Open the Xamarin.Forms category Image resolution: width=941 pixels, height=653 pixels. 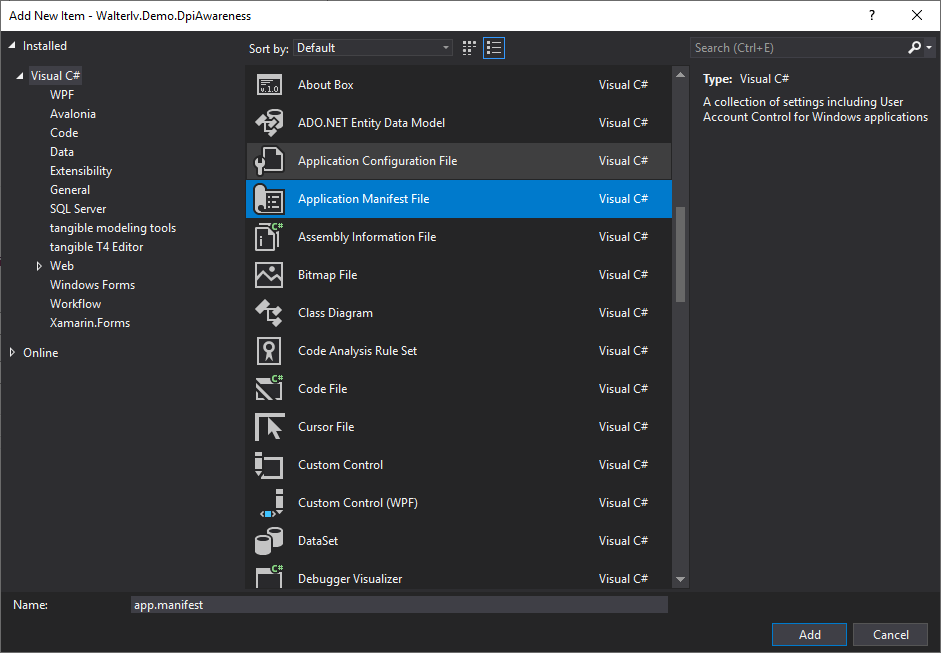pyautogui.click(x=90, y=323)
